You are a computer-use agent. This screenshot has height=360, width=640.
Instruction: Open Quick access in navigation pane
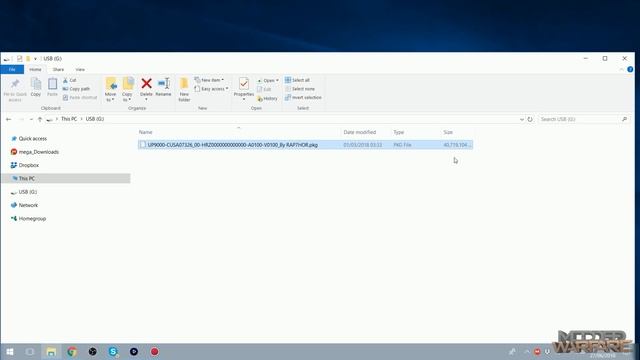coord(33,139)
